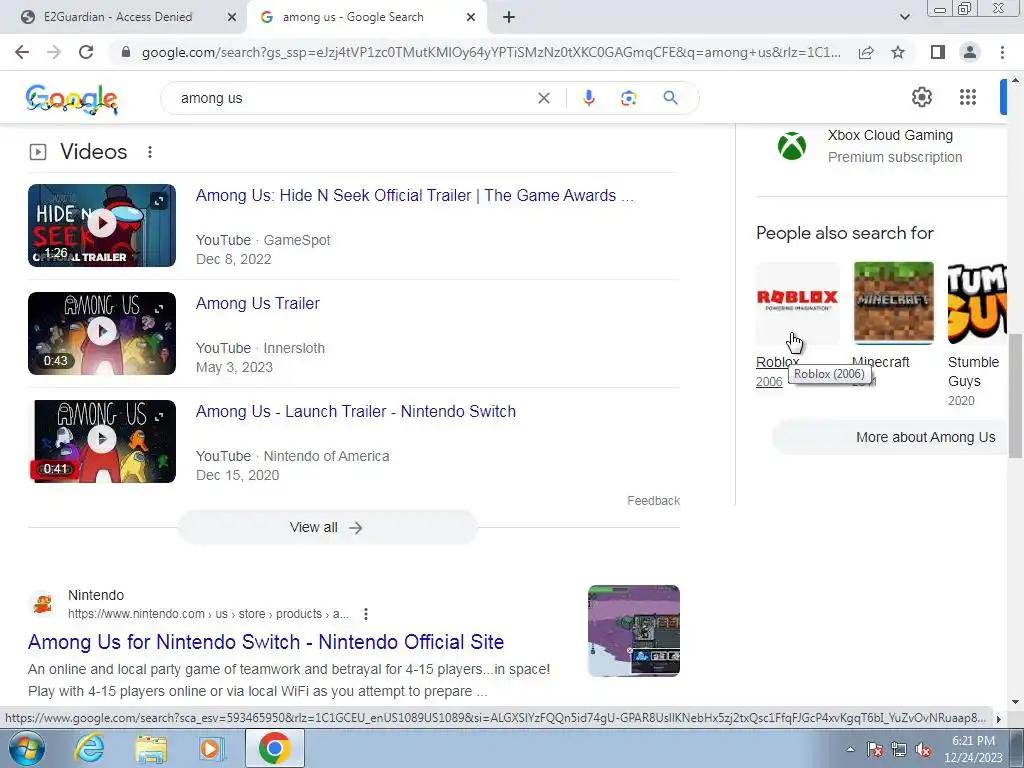This screenshot has width=1024, height=768.
Task: Reload the current page
Action: [86, 52]
